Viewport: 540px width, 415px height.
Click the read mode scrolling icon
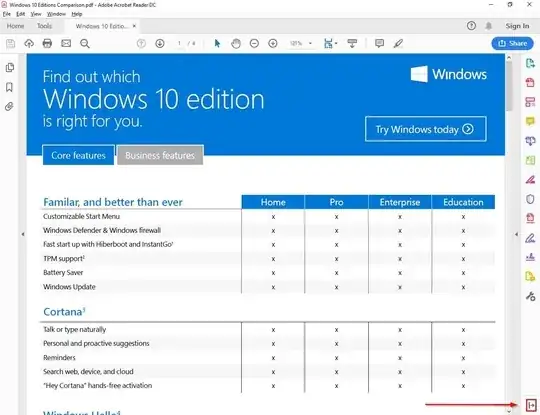[x=352, y=43]
